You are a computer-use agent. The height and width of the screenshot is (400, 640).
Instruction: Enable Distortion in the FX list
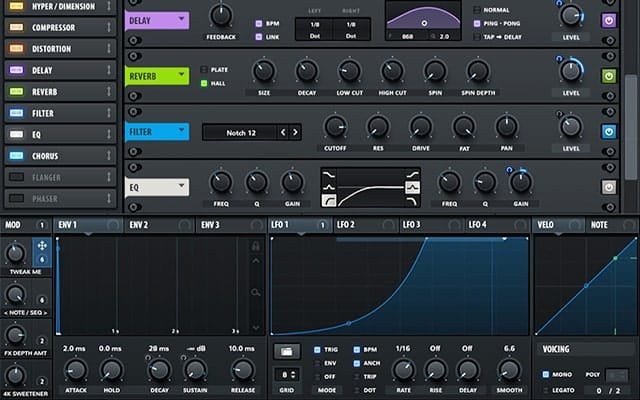pos(16,49)
